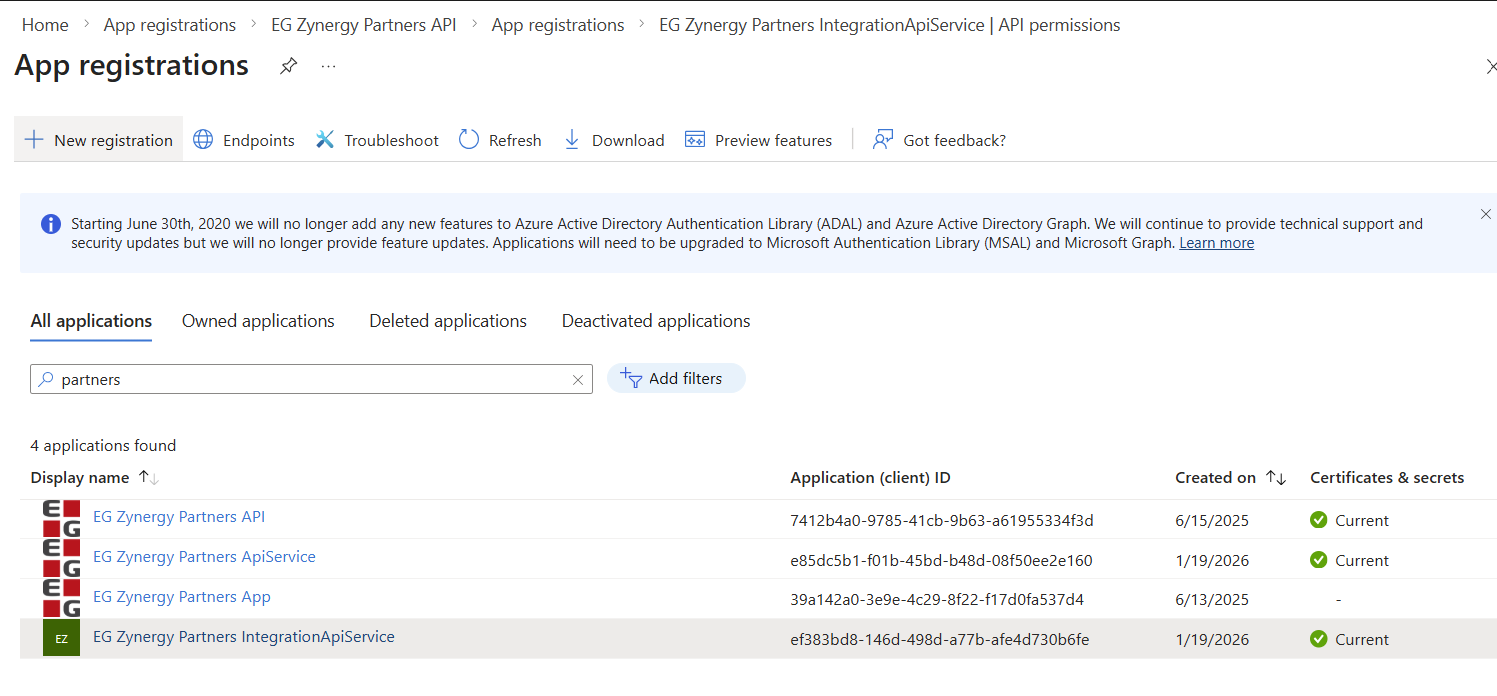Open Preview features
The image size is (1497, 696).
[759, 140]
